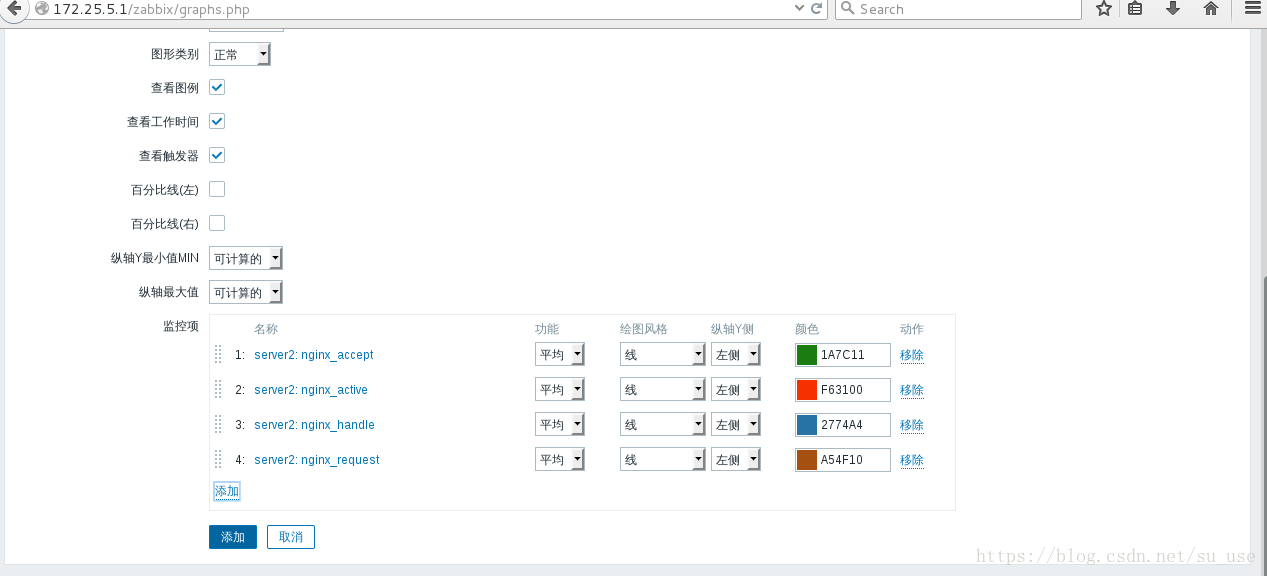Pick blue color swatch 2774A4

[x=807, y=425]
